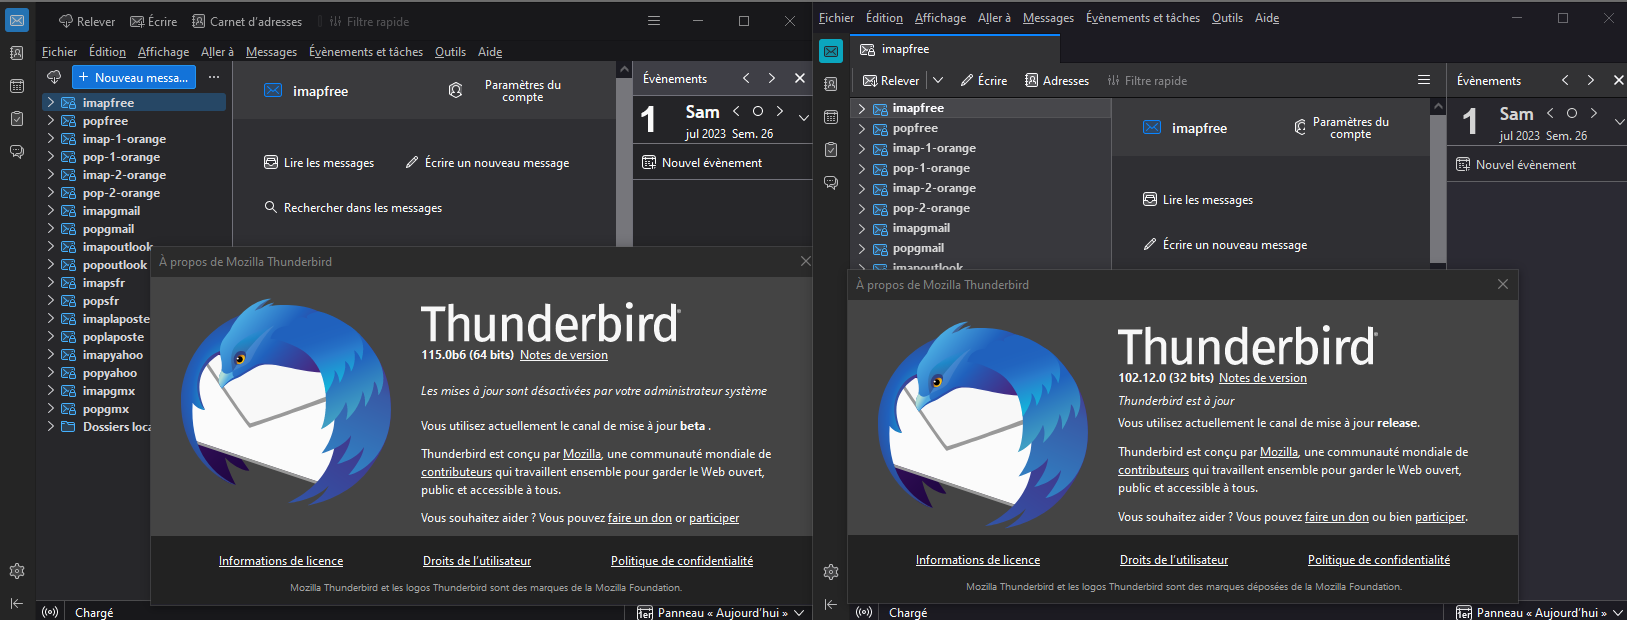Open Relever dropdown arrow in right window
This screenshot has width=1627, height=620.
coord(938,80)
